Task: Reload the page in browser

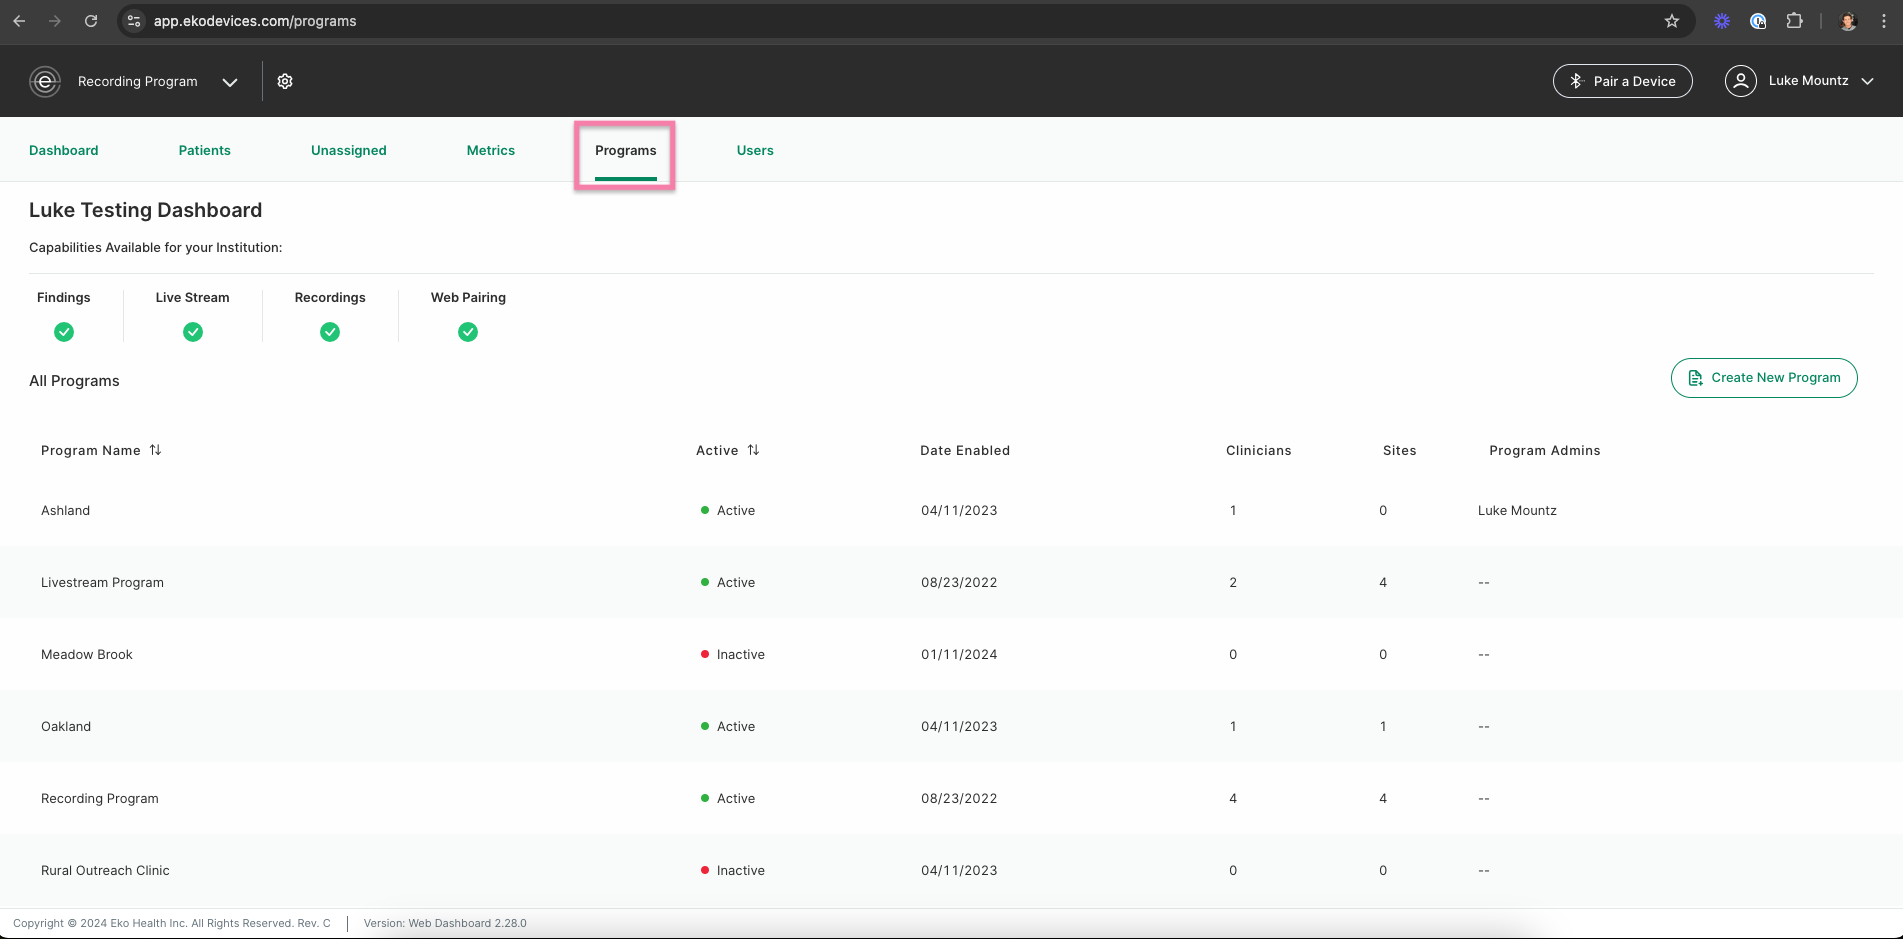Action: (91, 21)
